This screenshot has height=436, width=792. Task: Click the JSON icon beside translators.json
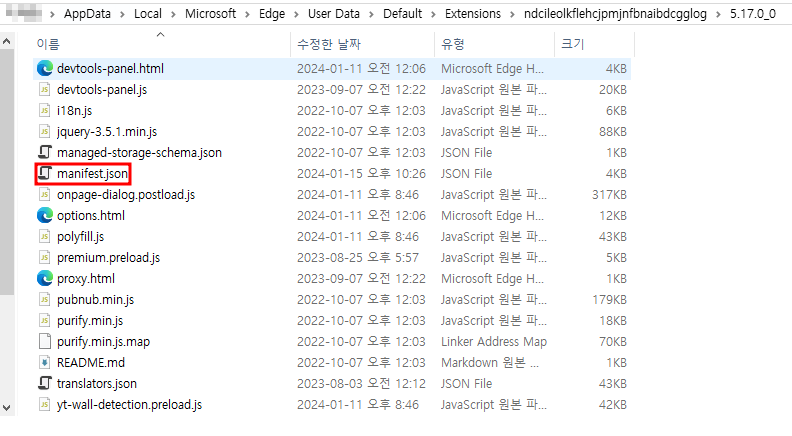click(45, 383)
